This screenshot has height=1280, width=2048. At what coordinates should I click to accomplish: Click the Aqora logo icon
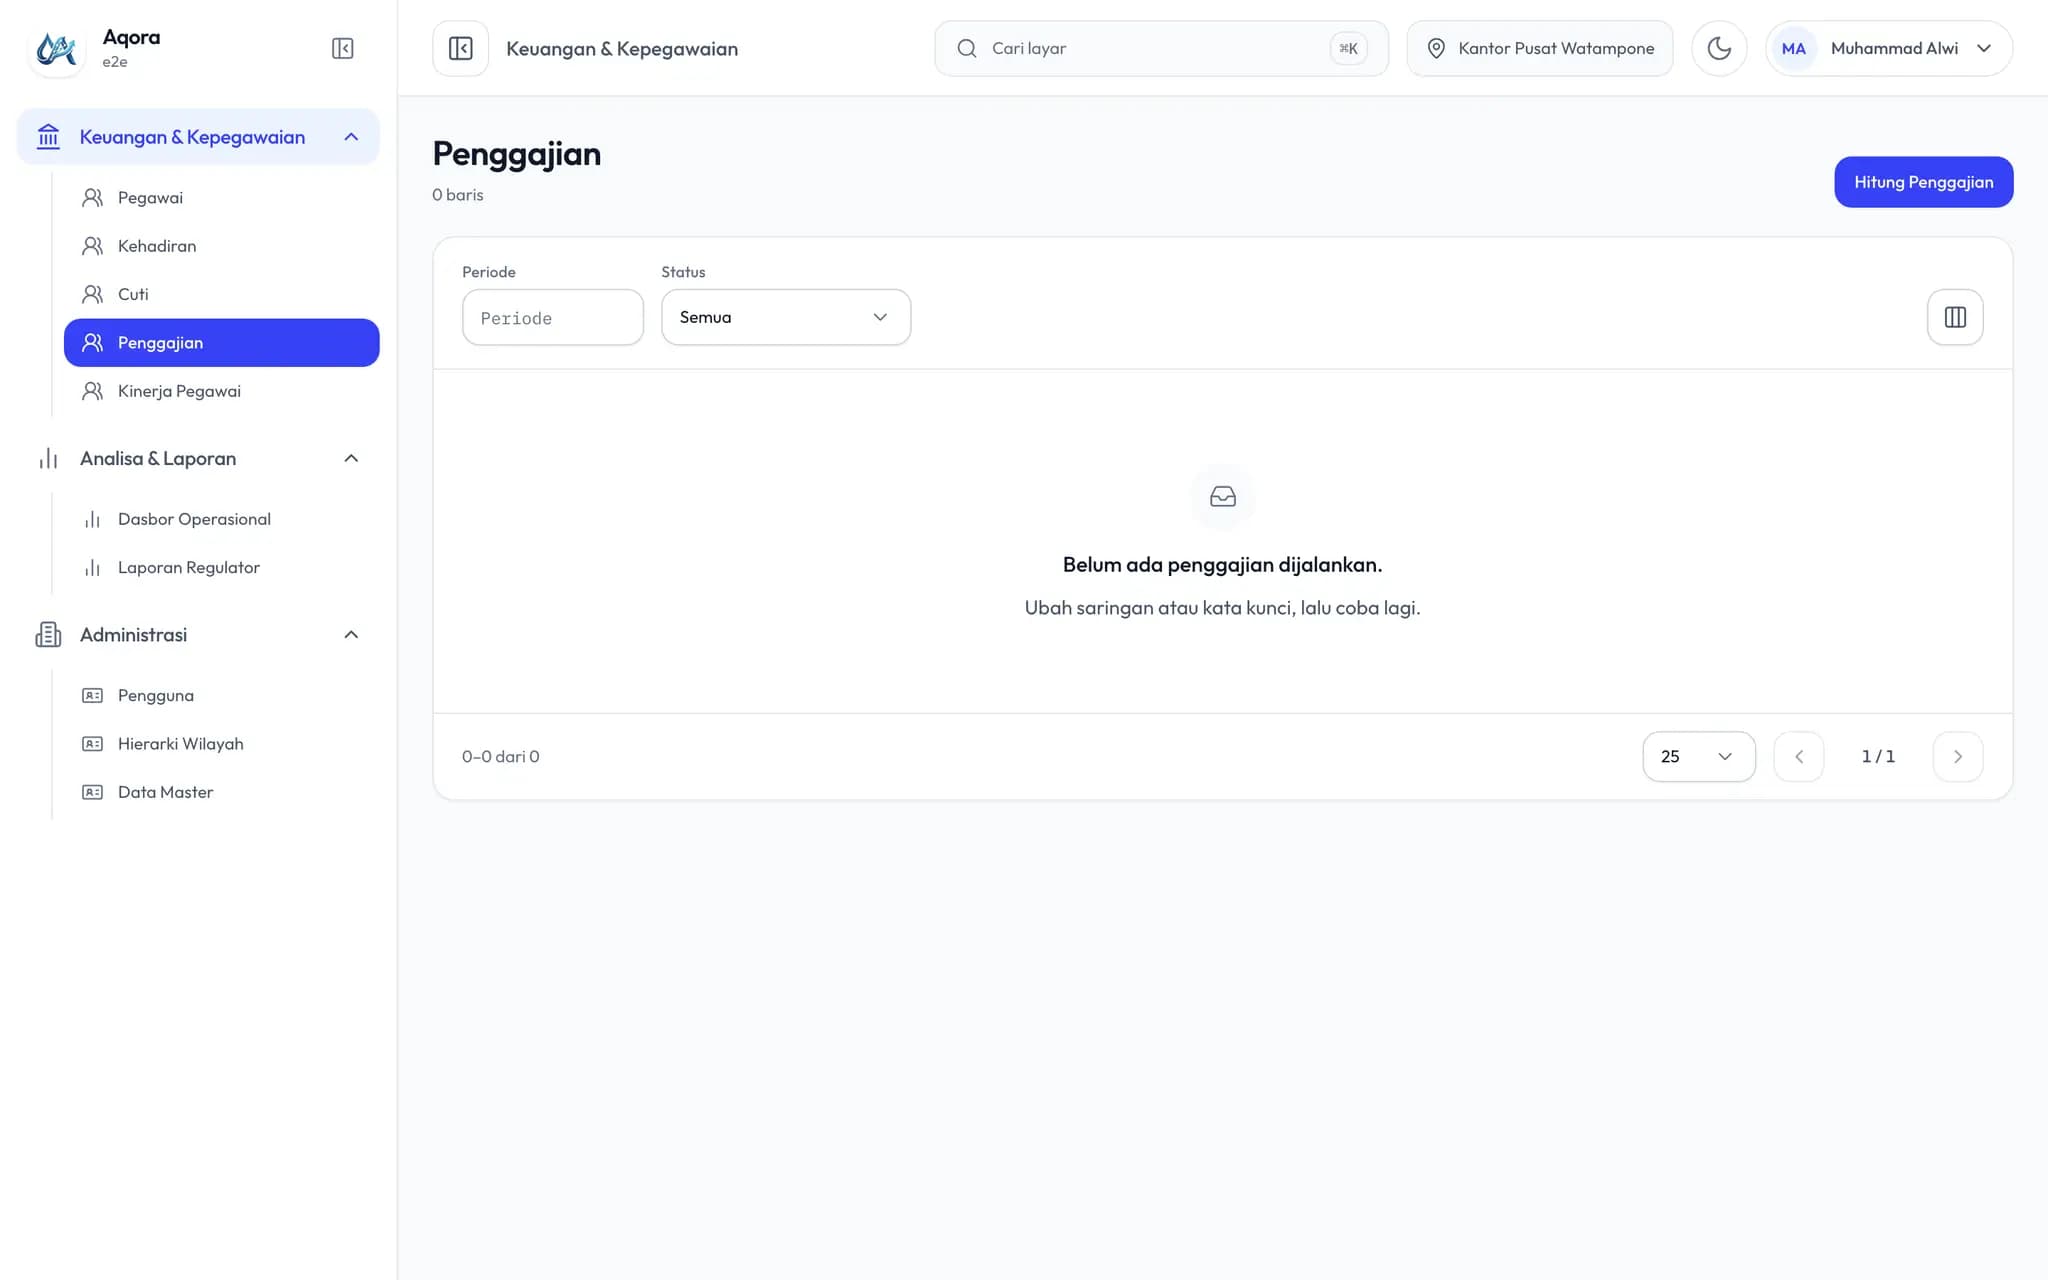pyautogui.click(x=56, y=48)
